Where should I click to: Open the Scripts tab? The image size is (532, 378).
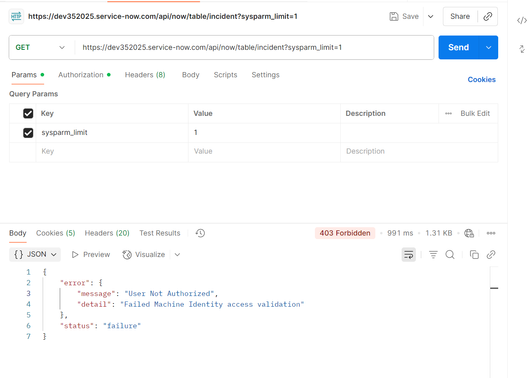225,75
